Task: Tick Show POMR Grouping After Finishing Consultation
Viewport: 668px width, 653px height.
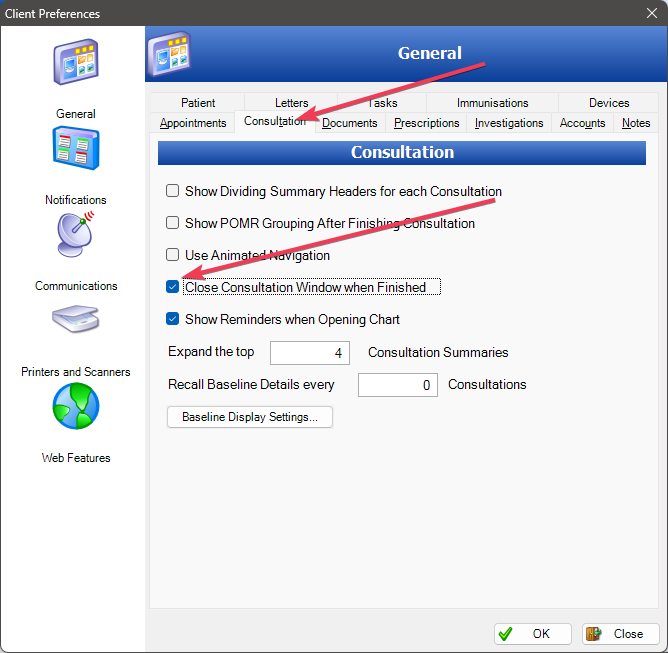Action: point(173,223)
